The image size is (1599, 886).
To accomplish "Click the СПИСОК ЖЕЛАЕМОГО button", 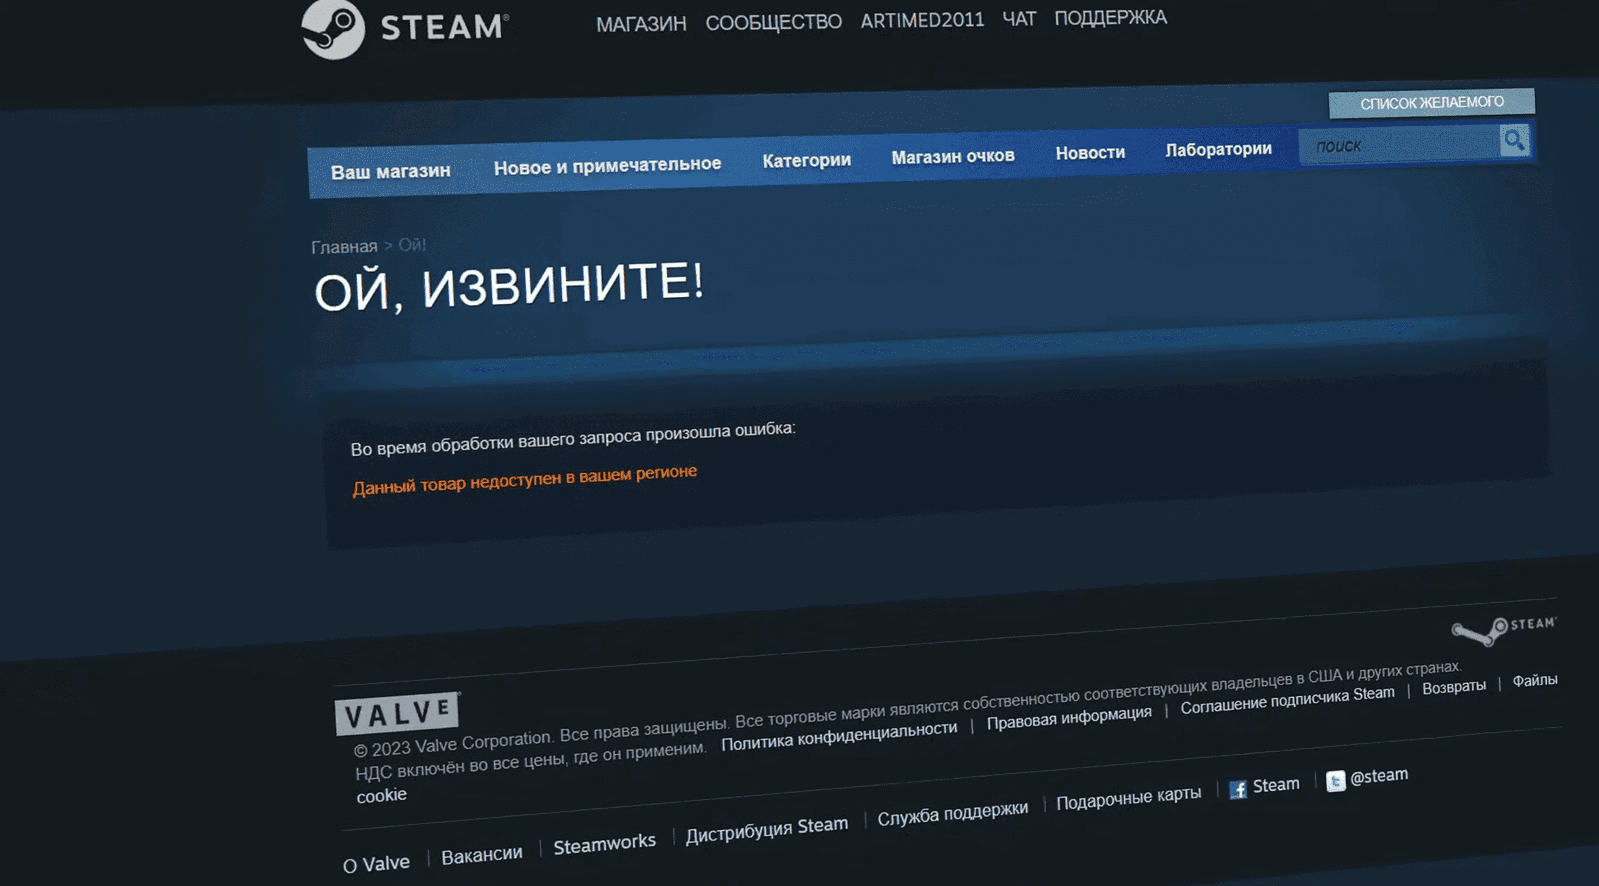I will pyautogui.click(x=1431, y=103).
